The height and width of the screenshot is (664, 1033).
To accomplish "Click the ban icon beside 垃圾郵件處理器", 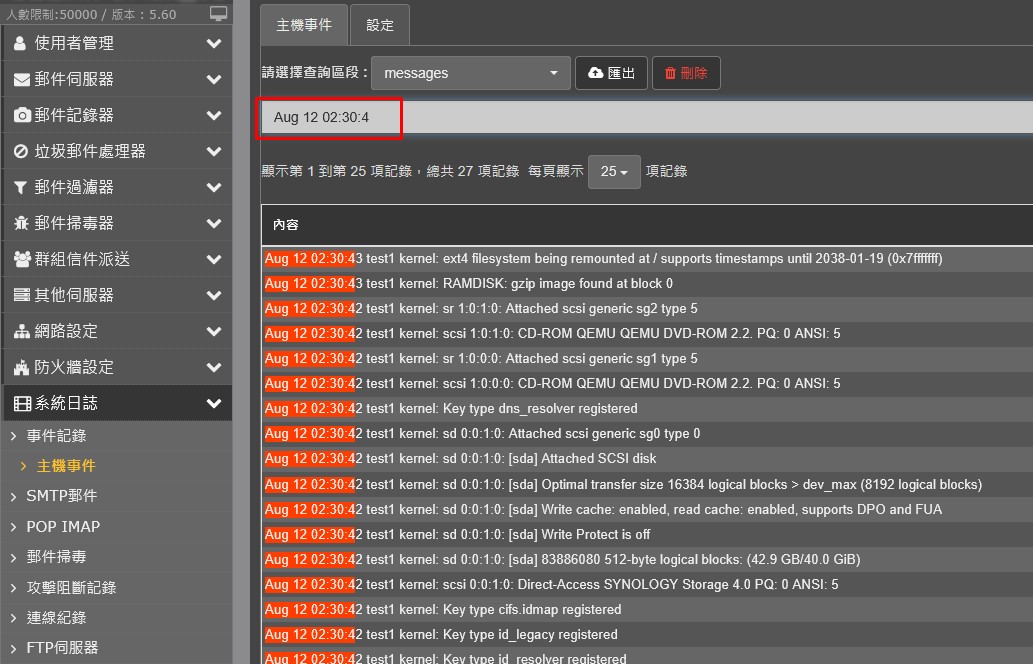I will click(x=21, y=152).
